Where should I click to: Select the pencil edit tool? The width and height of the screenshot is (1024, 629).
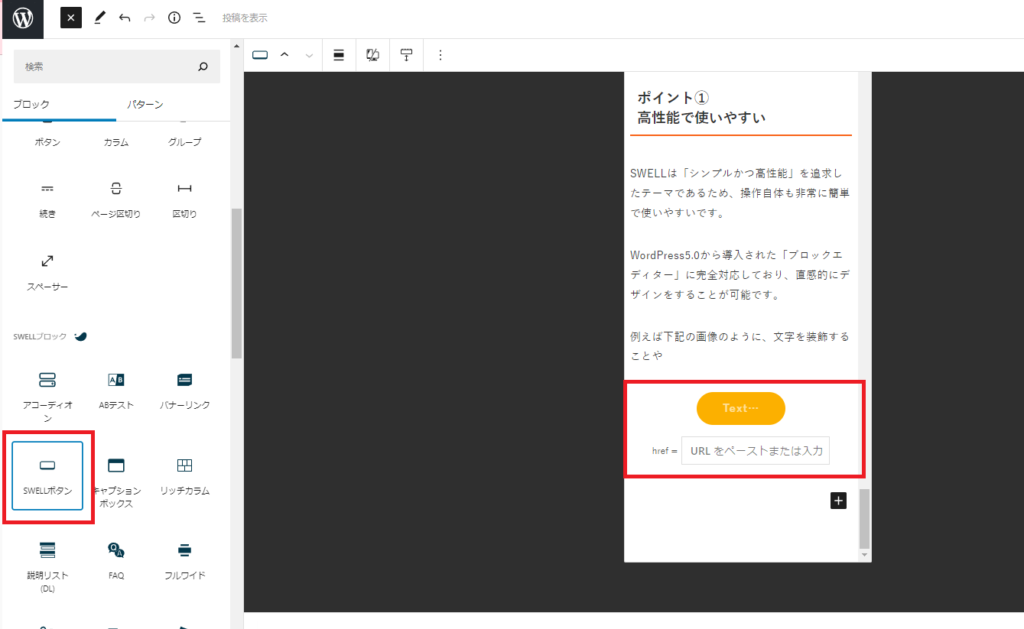point(99,18)
